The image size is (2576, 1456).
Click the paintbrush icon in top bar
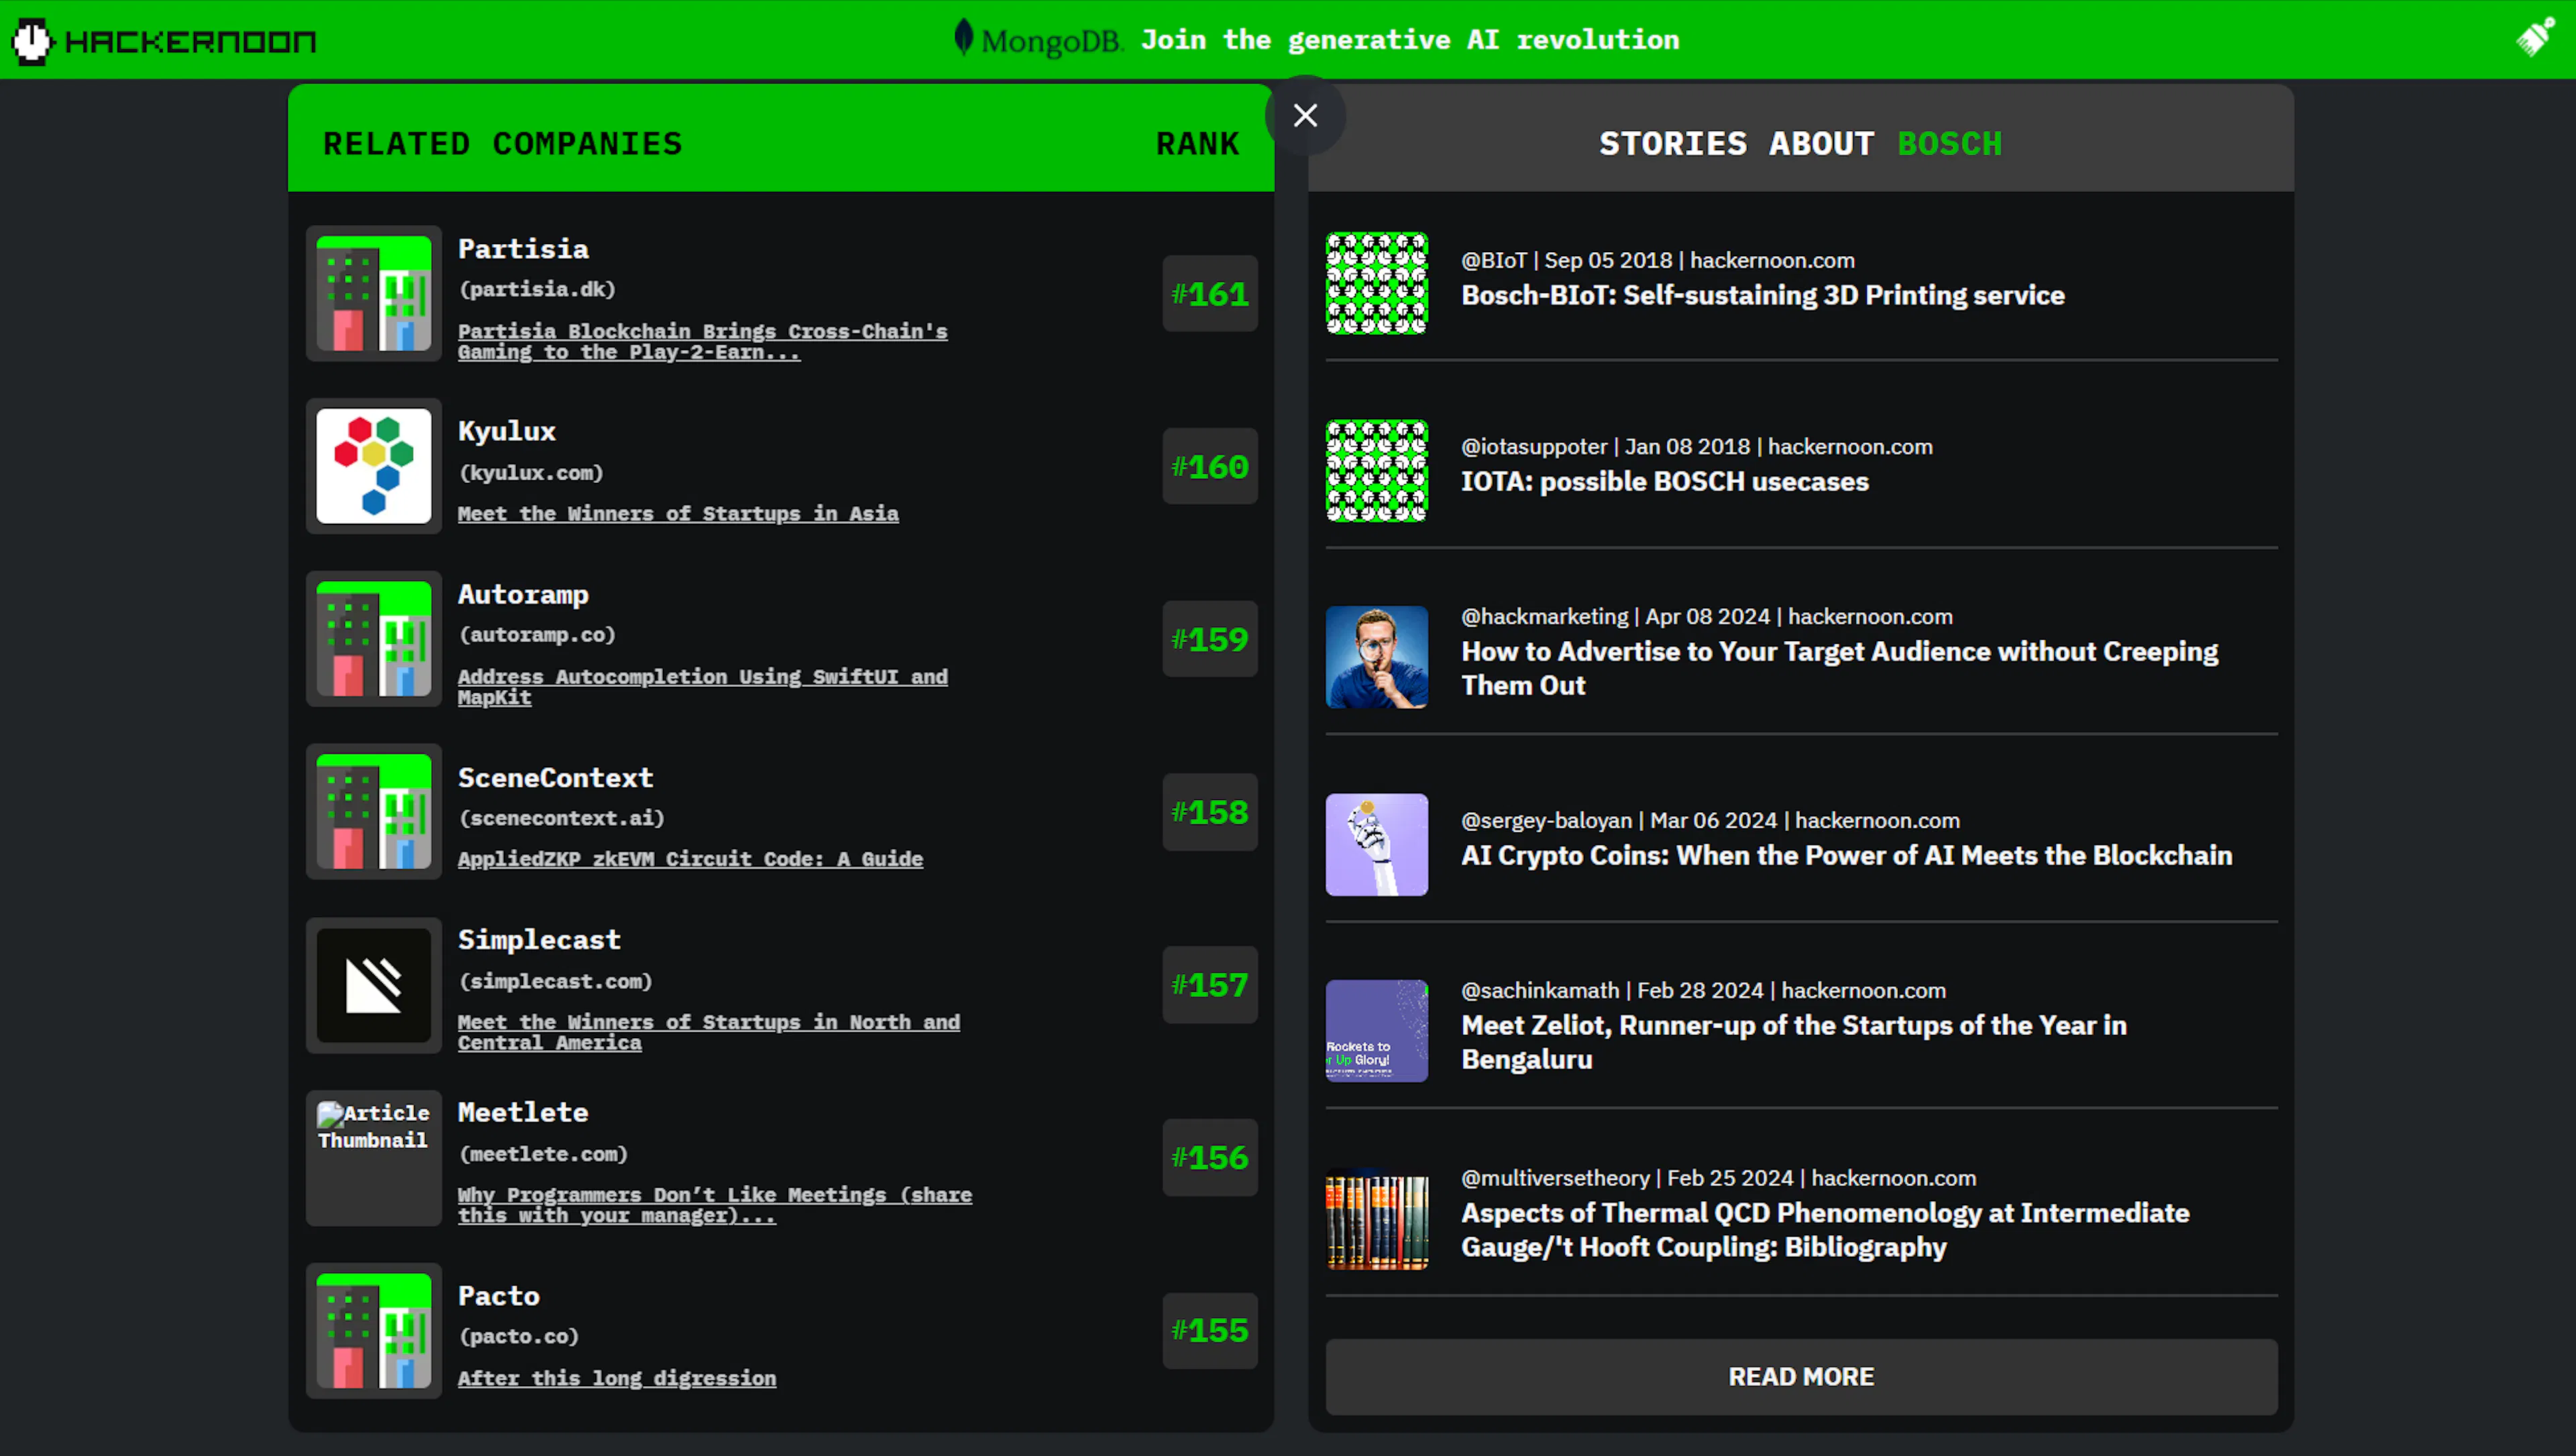2534,38
